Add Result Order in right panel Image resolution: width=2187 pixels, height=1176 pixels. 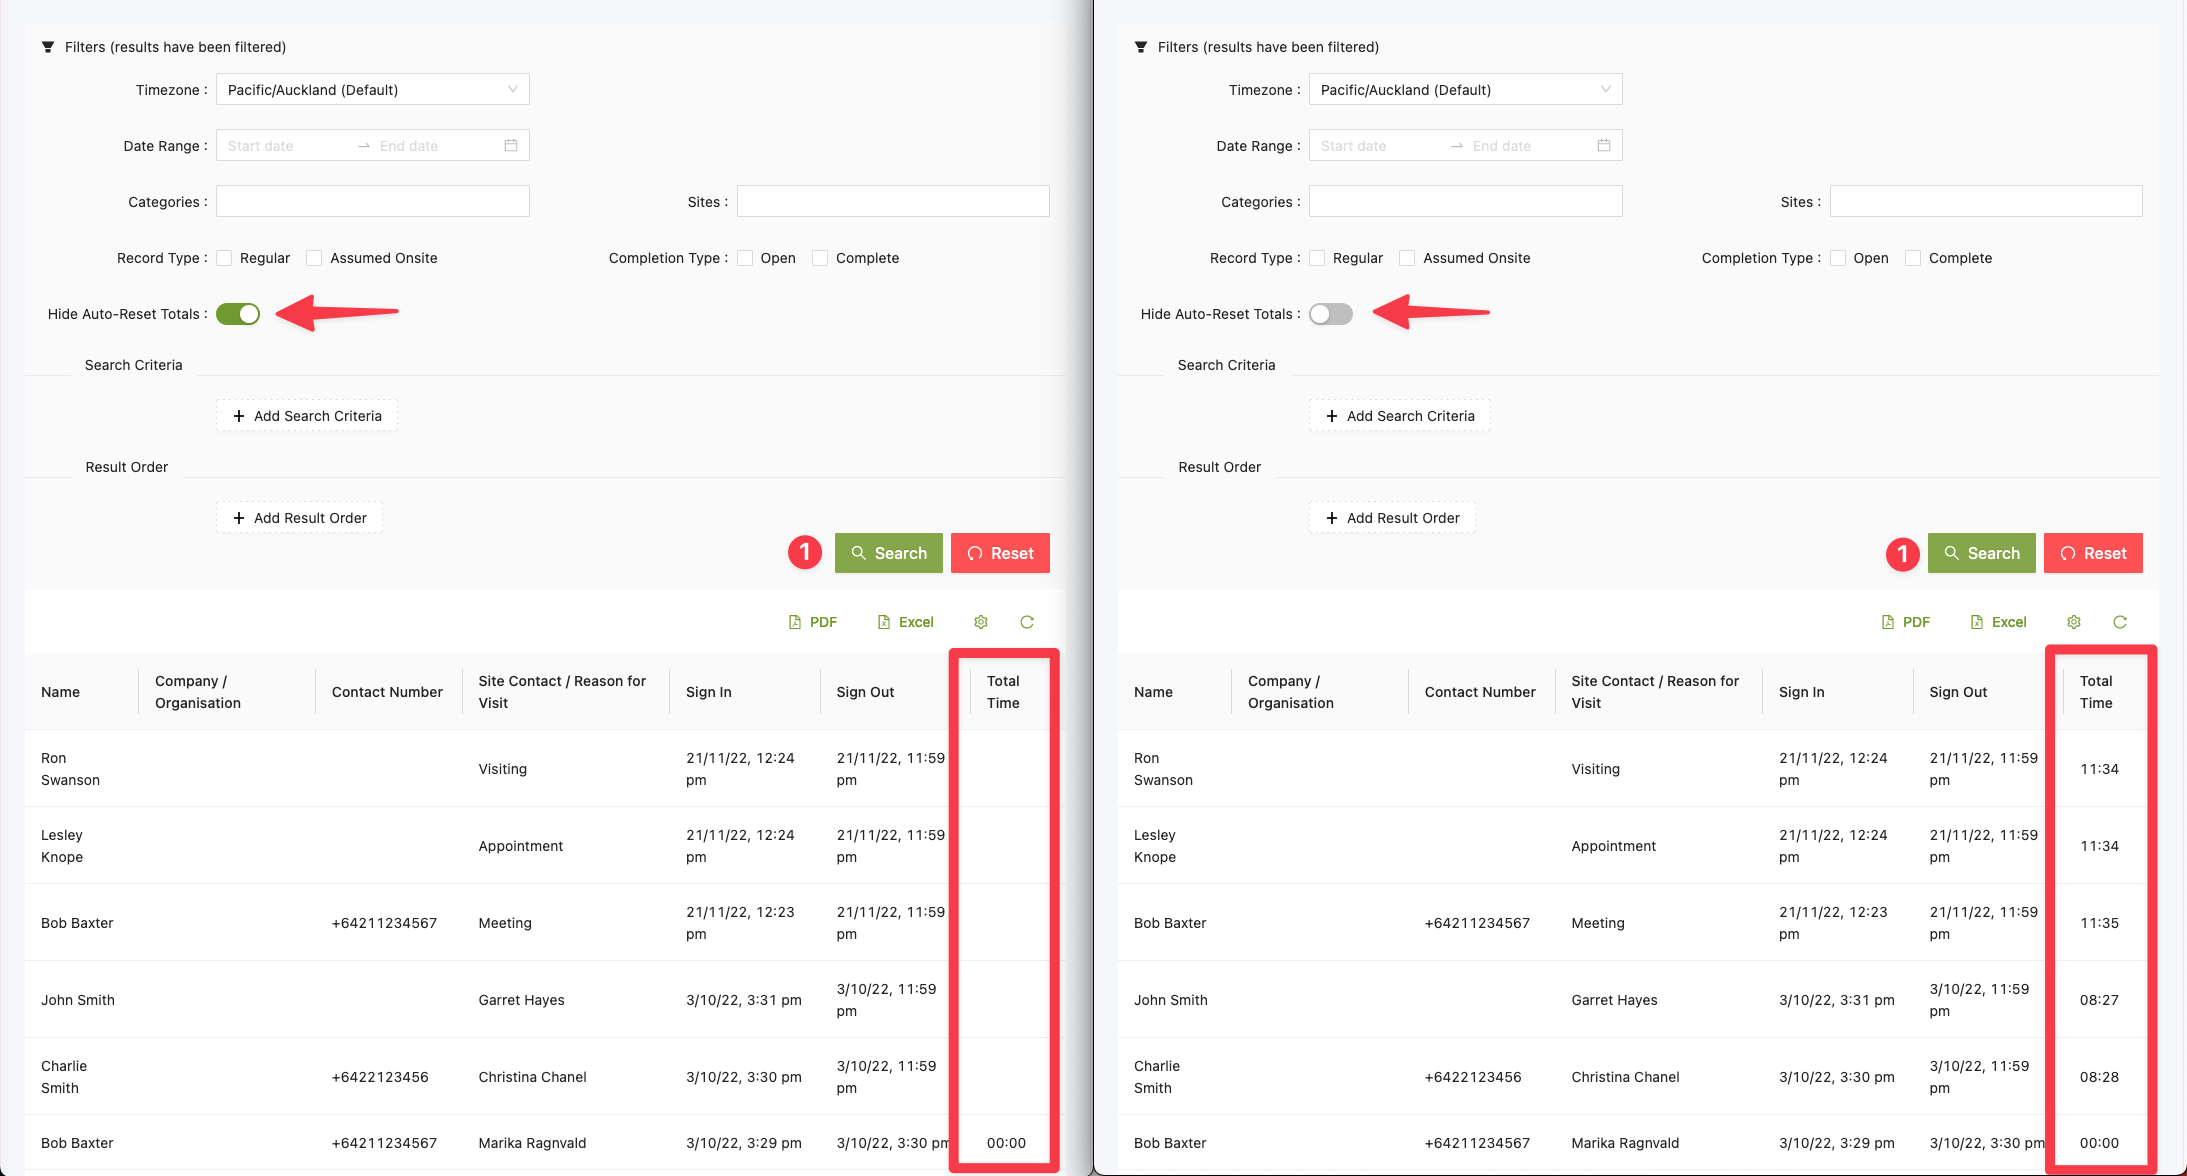[x=1392, y=518]
